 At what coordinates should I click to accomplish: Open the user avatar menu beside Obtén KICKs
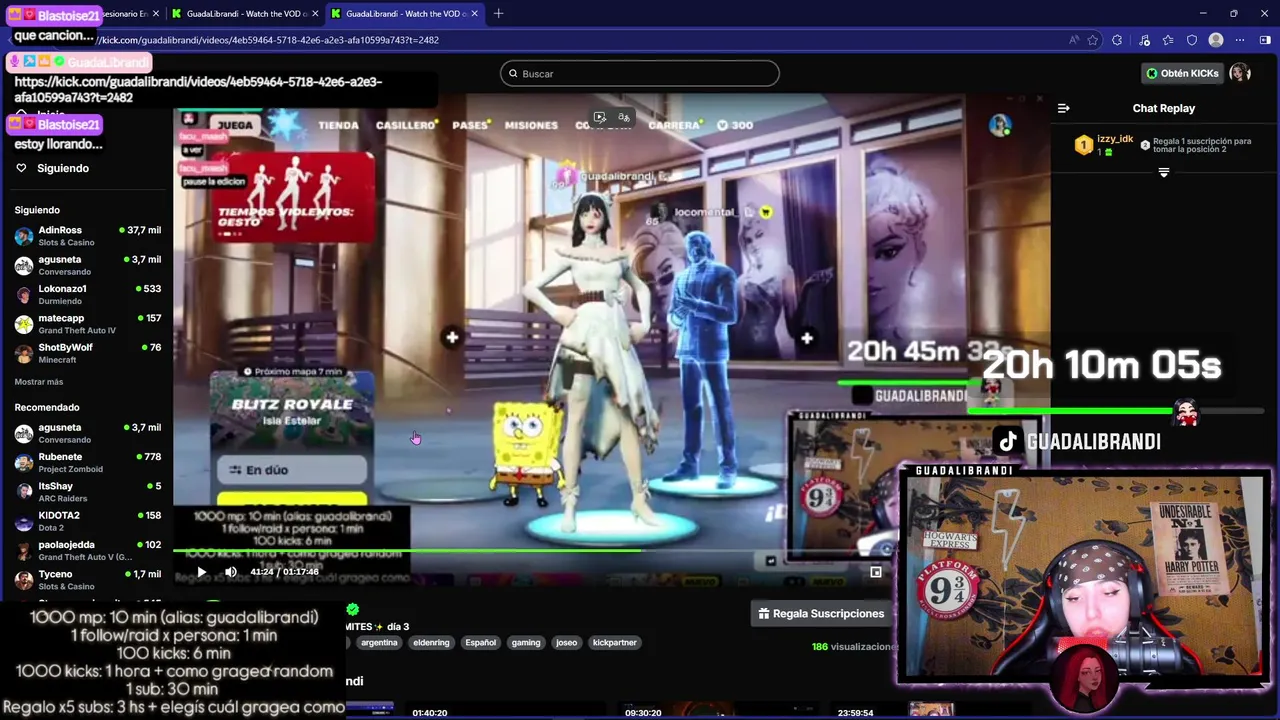[1240, 73]
